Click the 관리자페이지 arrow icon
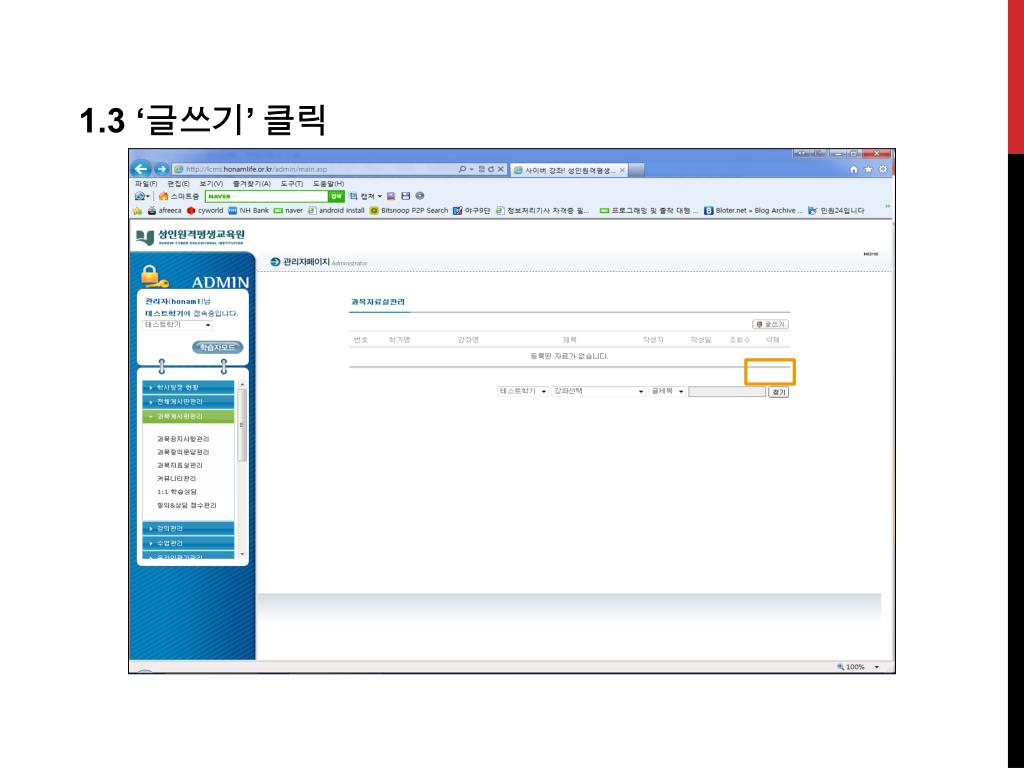This screenshot has width=1024, height=768. tap(275, 262)
